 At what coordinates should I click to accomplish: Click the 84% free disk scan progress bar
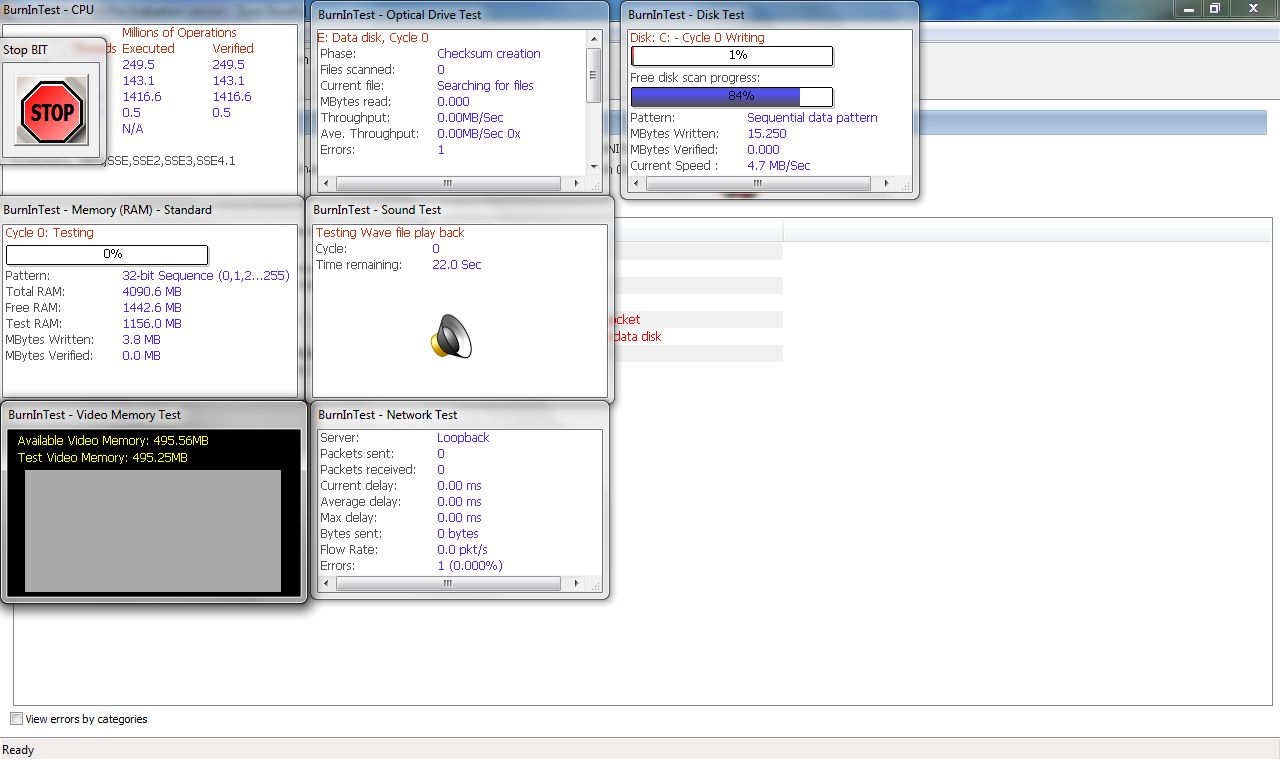[732, 97]
